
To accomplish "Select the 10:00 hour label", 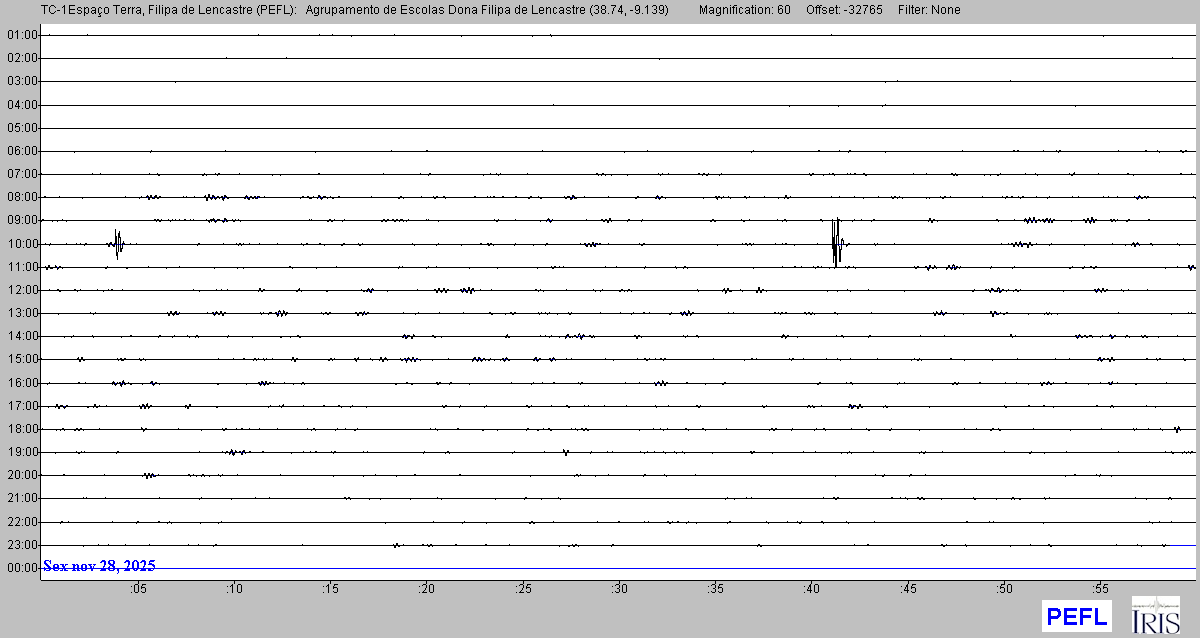I will click(22, 244).
